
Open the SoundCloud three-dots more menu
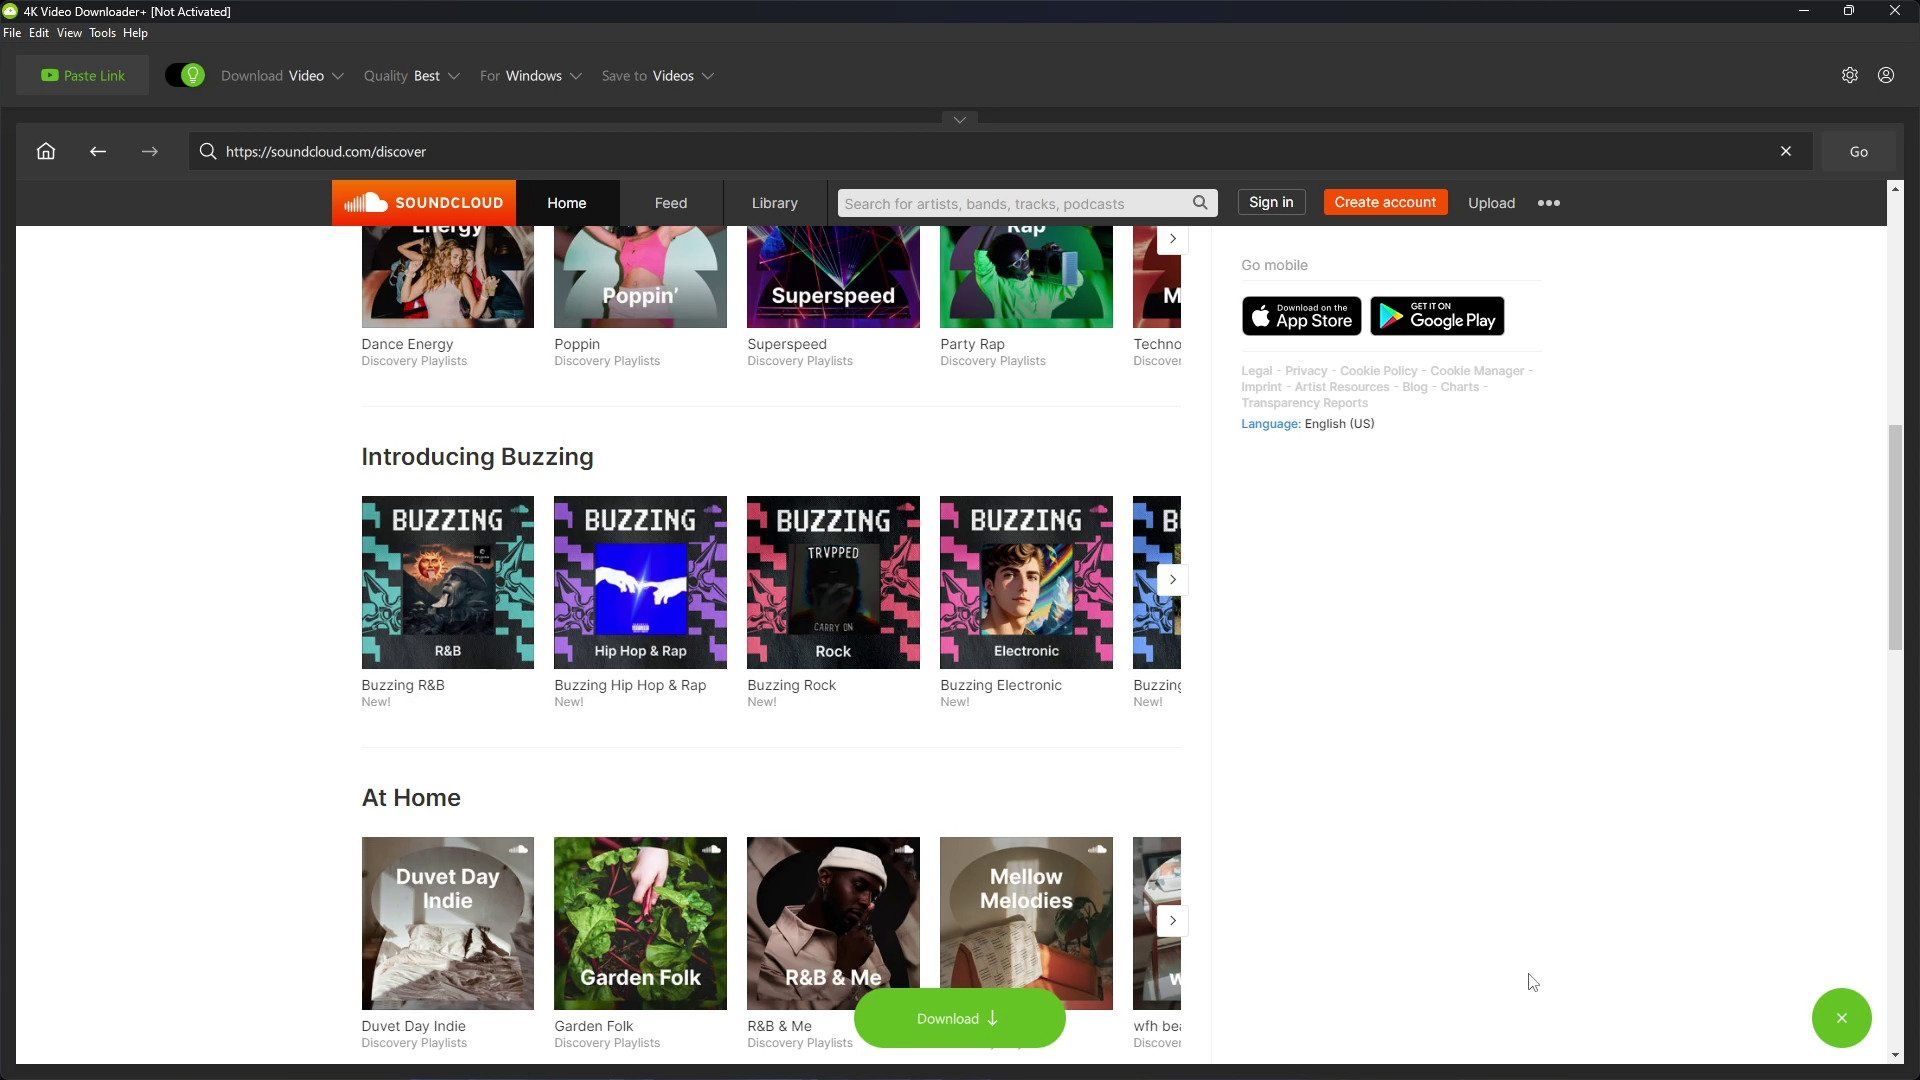tap(1549, 203)
